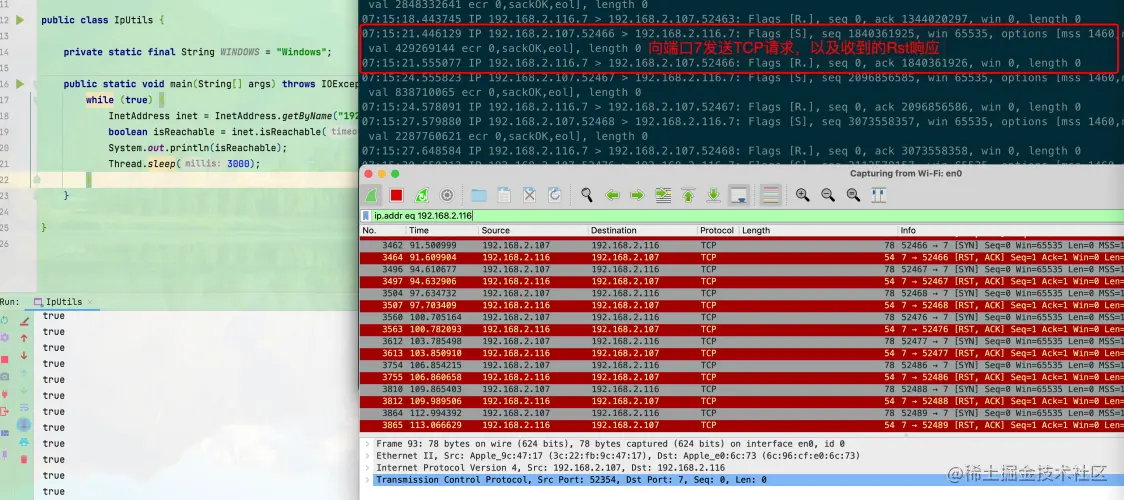Expand Transmission Control Protocol details
Screen dimensions: 1124x500
tap(368, 479)
